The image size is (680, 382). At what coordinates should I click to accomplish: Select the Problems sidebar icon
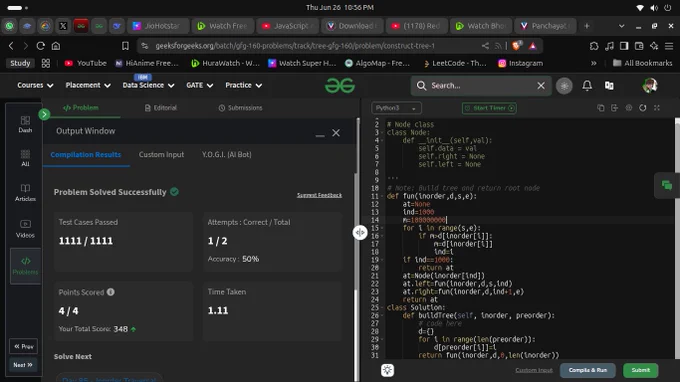(25, 266)
